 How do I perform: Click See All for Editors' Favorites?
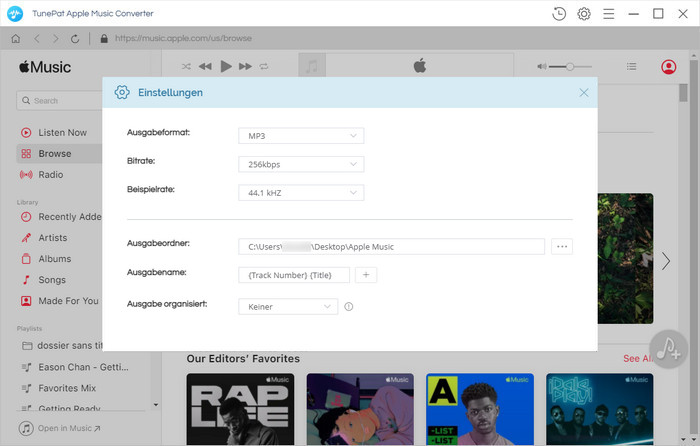point(638,358)
